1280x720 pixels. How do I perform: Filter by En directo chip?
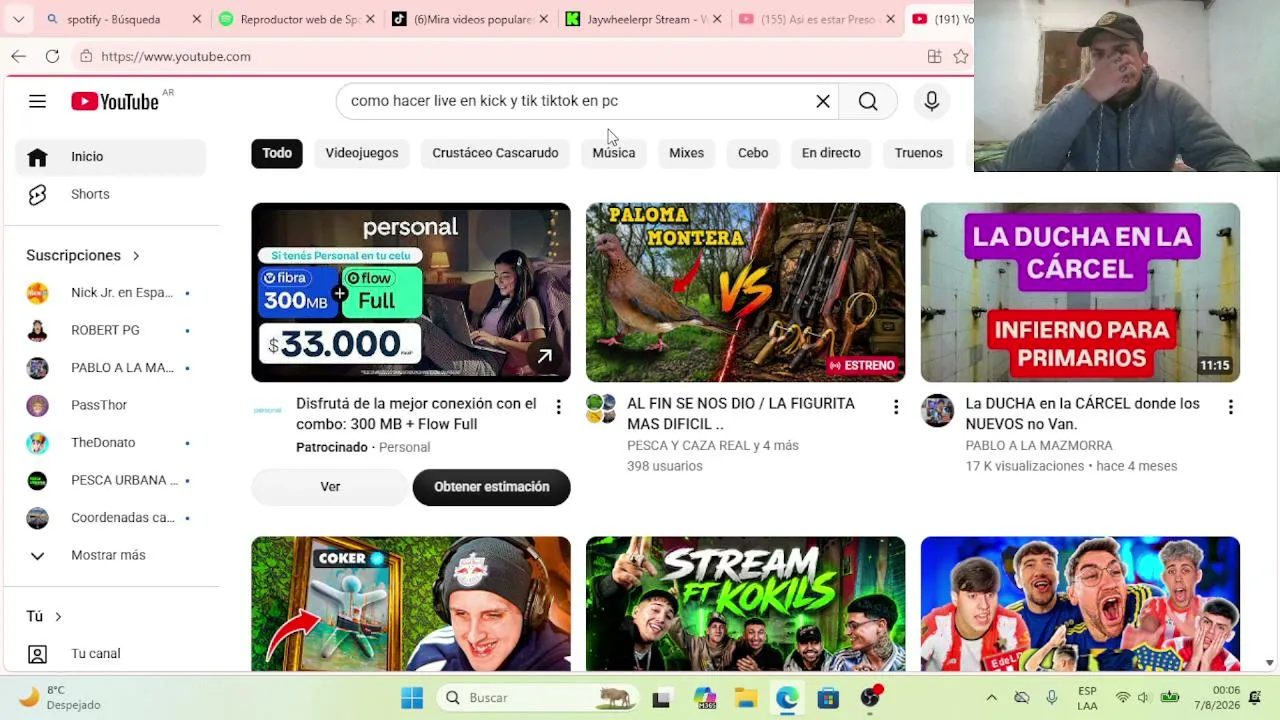(831, 153)
